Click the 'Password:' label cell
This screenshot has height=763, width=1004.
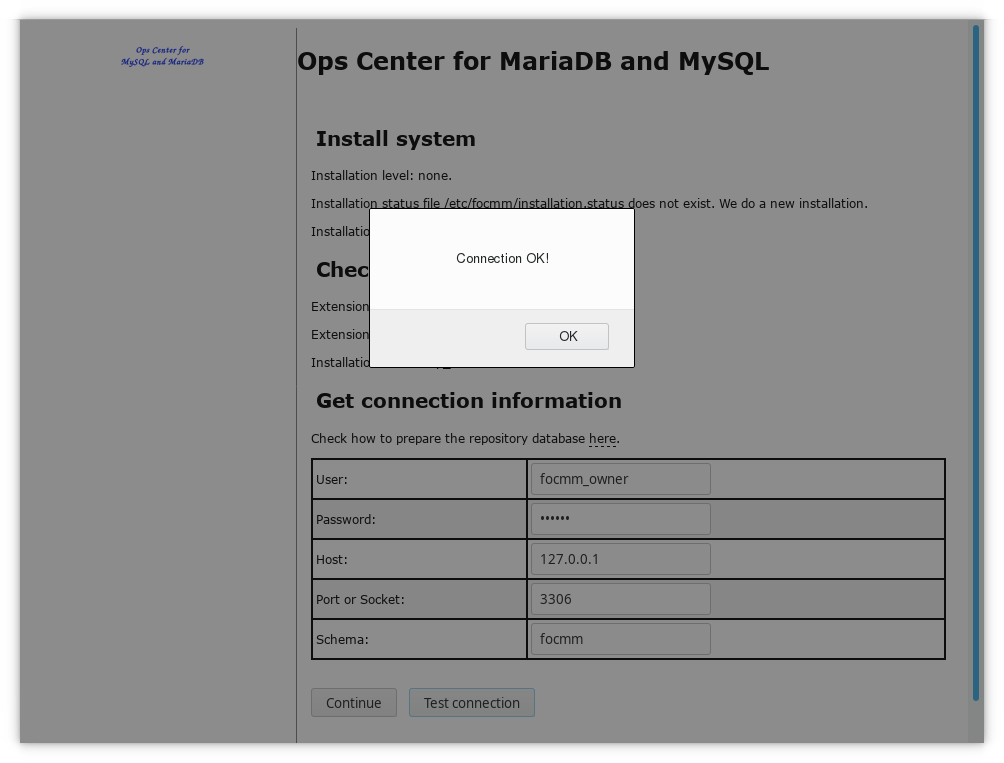tap(419, 519)
